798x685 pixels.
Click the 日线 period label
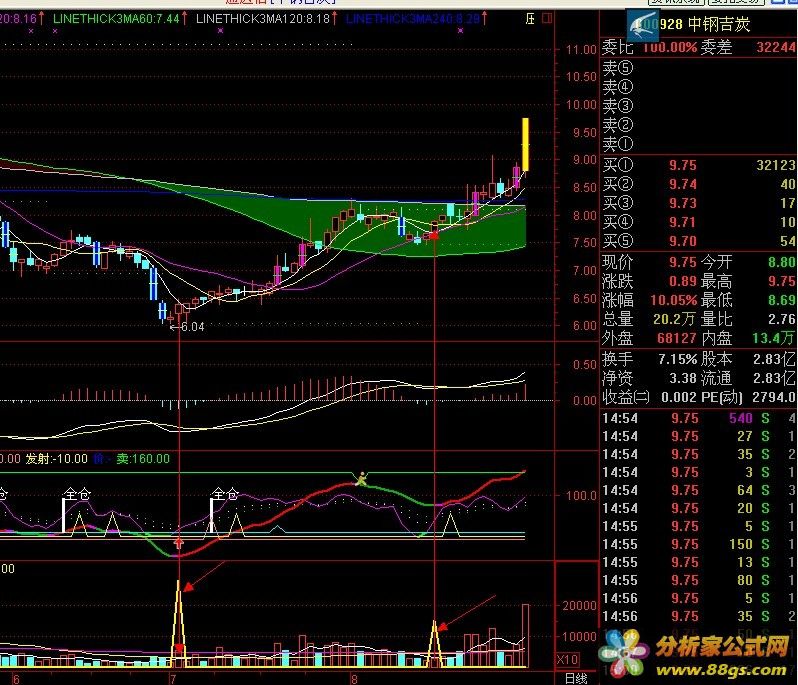(x=576, y=678)
